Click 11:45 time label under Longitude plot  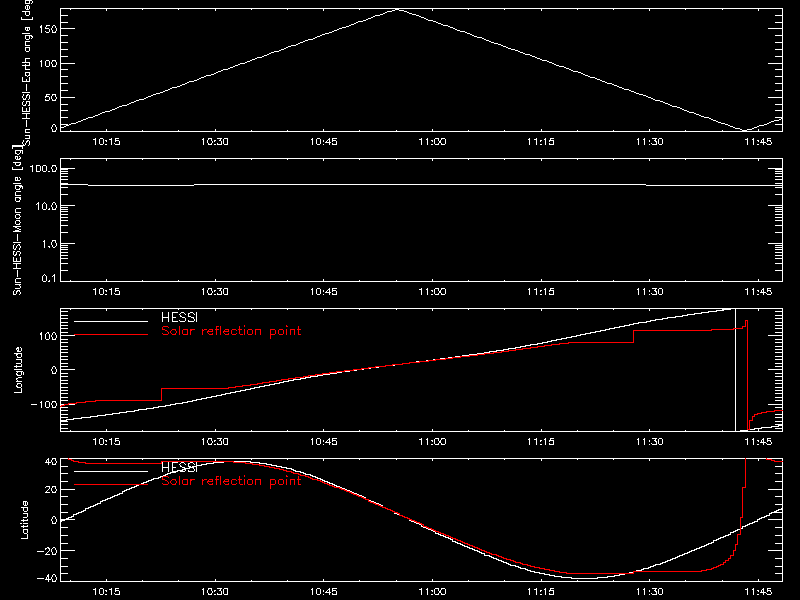pyautogui.click(x=758, y=441)
